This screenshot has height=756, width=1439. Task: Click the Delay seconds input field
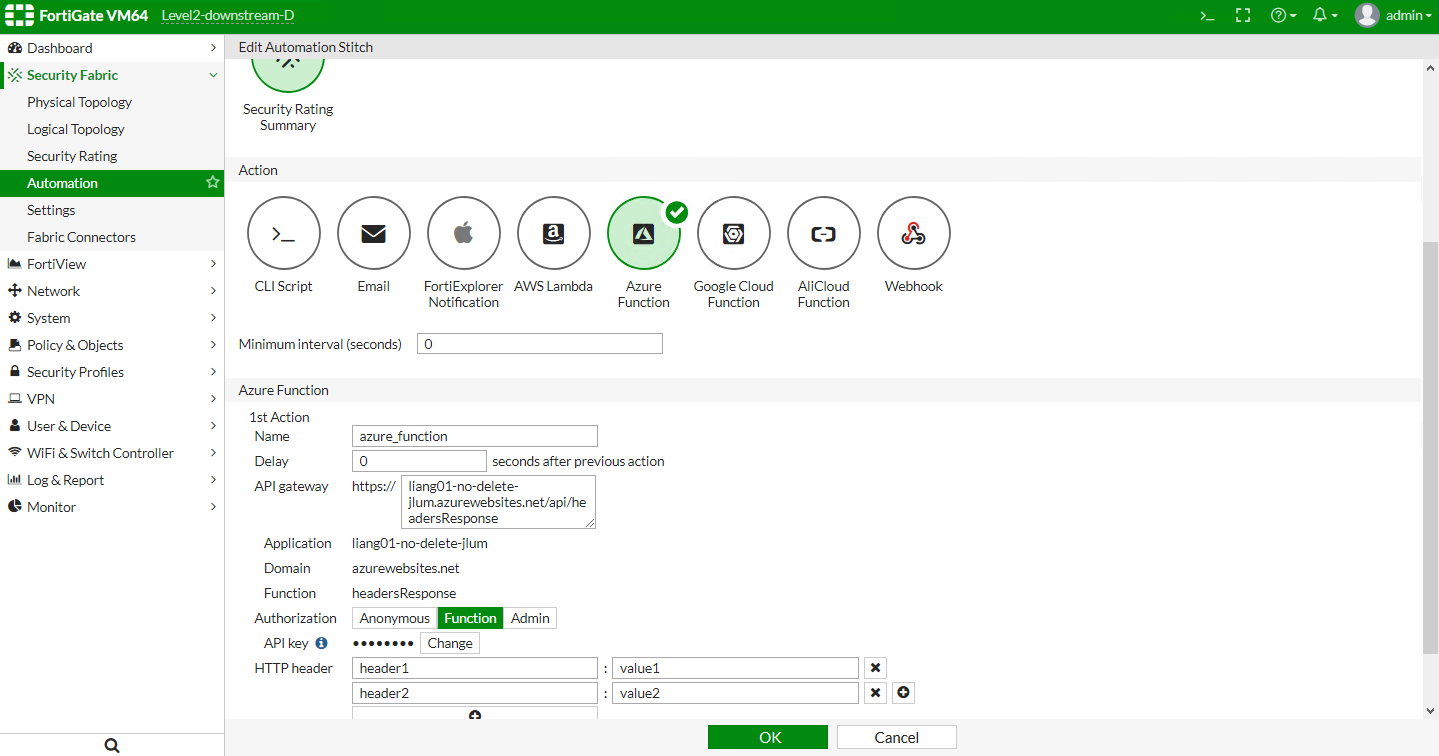click(419, 461)
